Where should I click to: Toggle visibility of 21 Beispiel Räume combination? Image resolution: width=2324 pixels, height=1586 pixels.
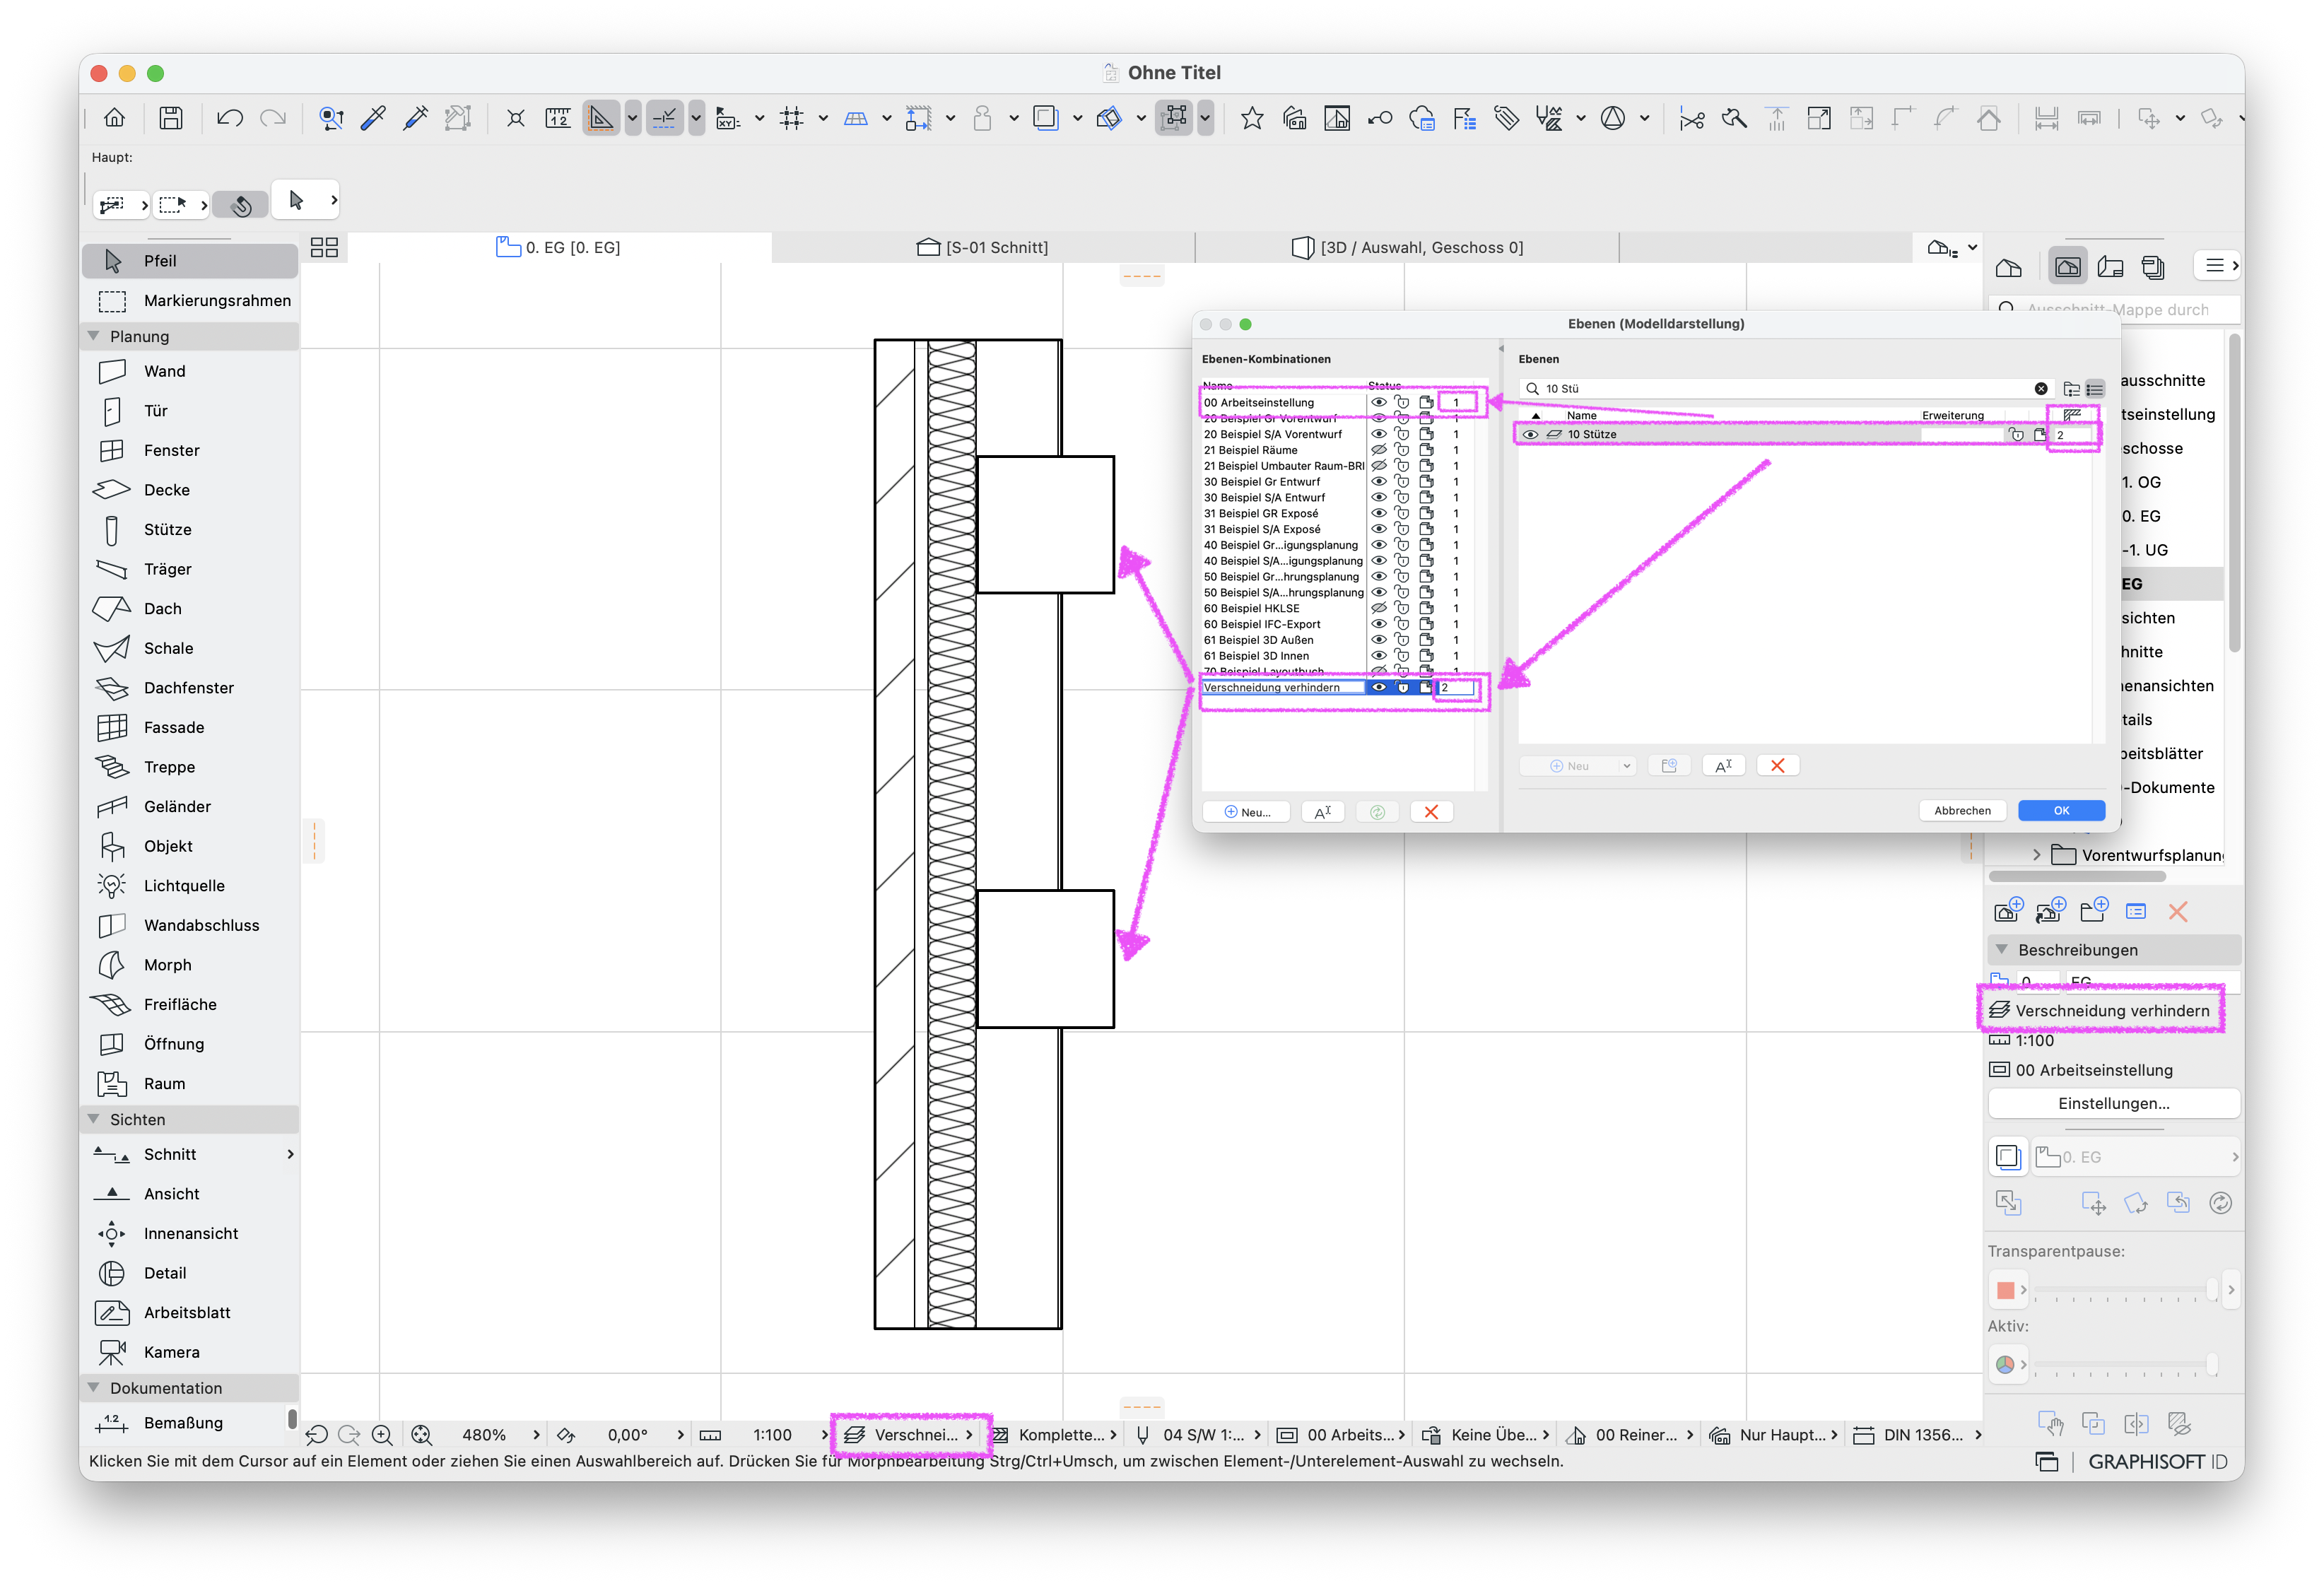click(1378, 450)
